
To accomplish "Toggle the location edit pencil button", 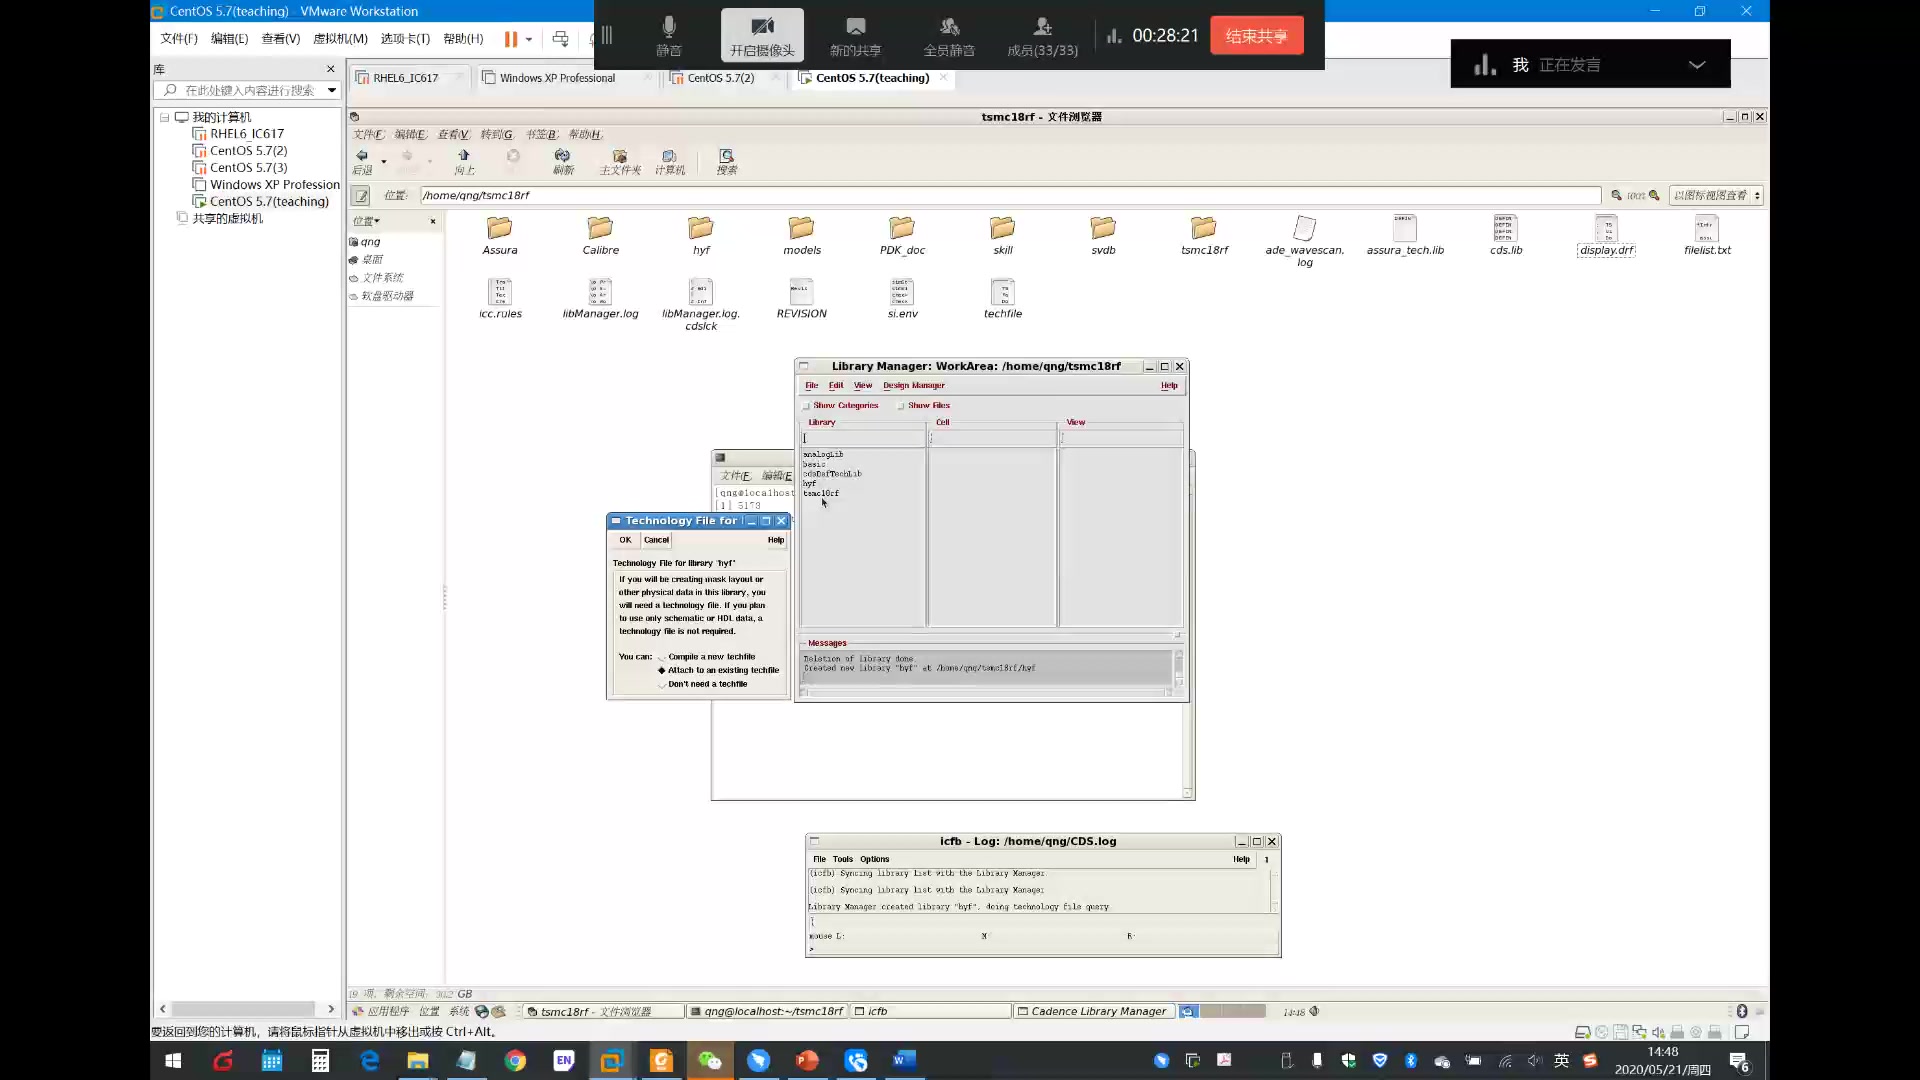I will click(362, 196).
